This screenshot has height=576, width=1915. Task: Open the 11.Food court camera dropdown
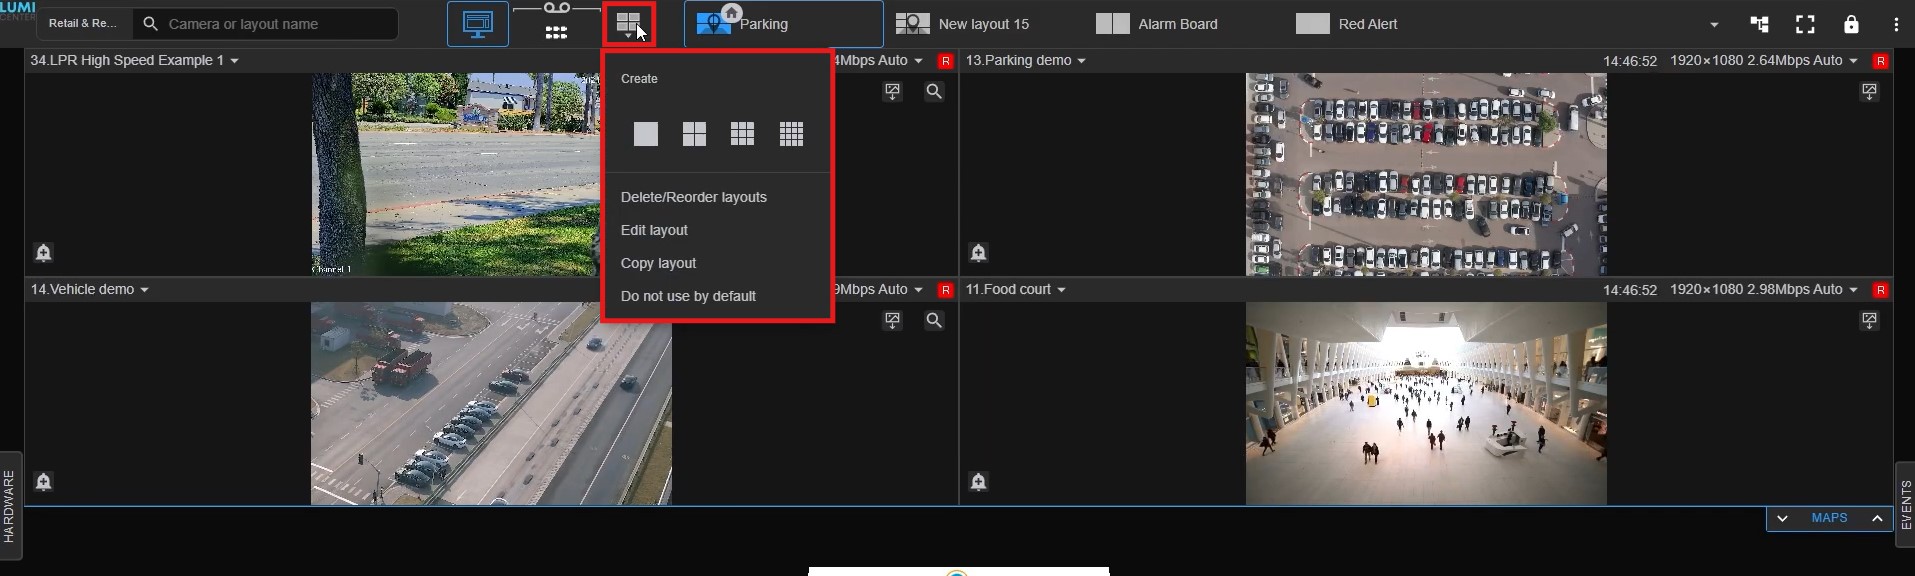1061,290
